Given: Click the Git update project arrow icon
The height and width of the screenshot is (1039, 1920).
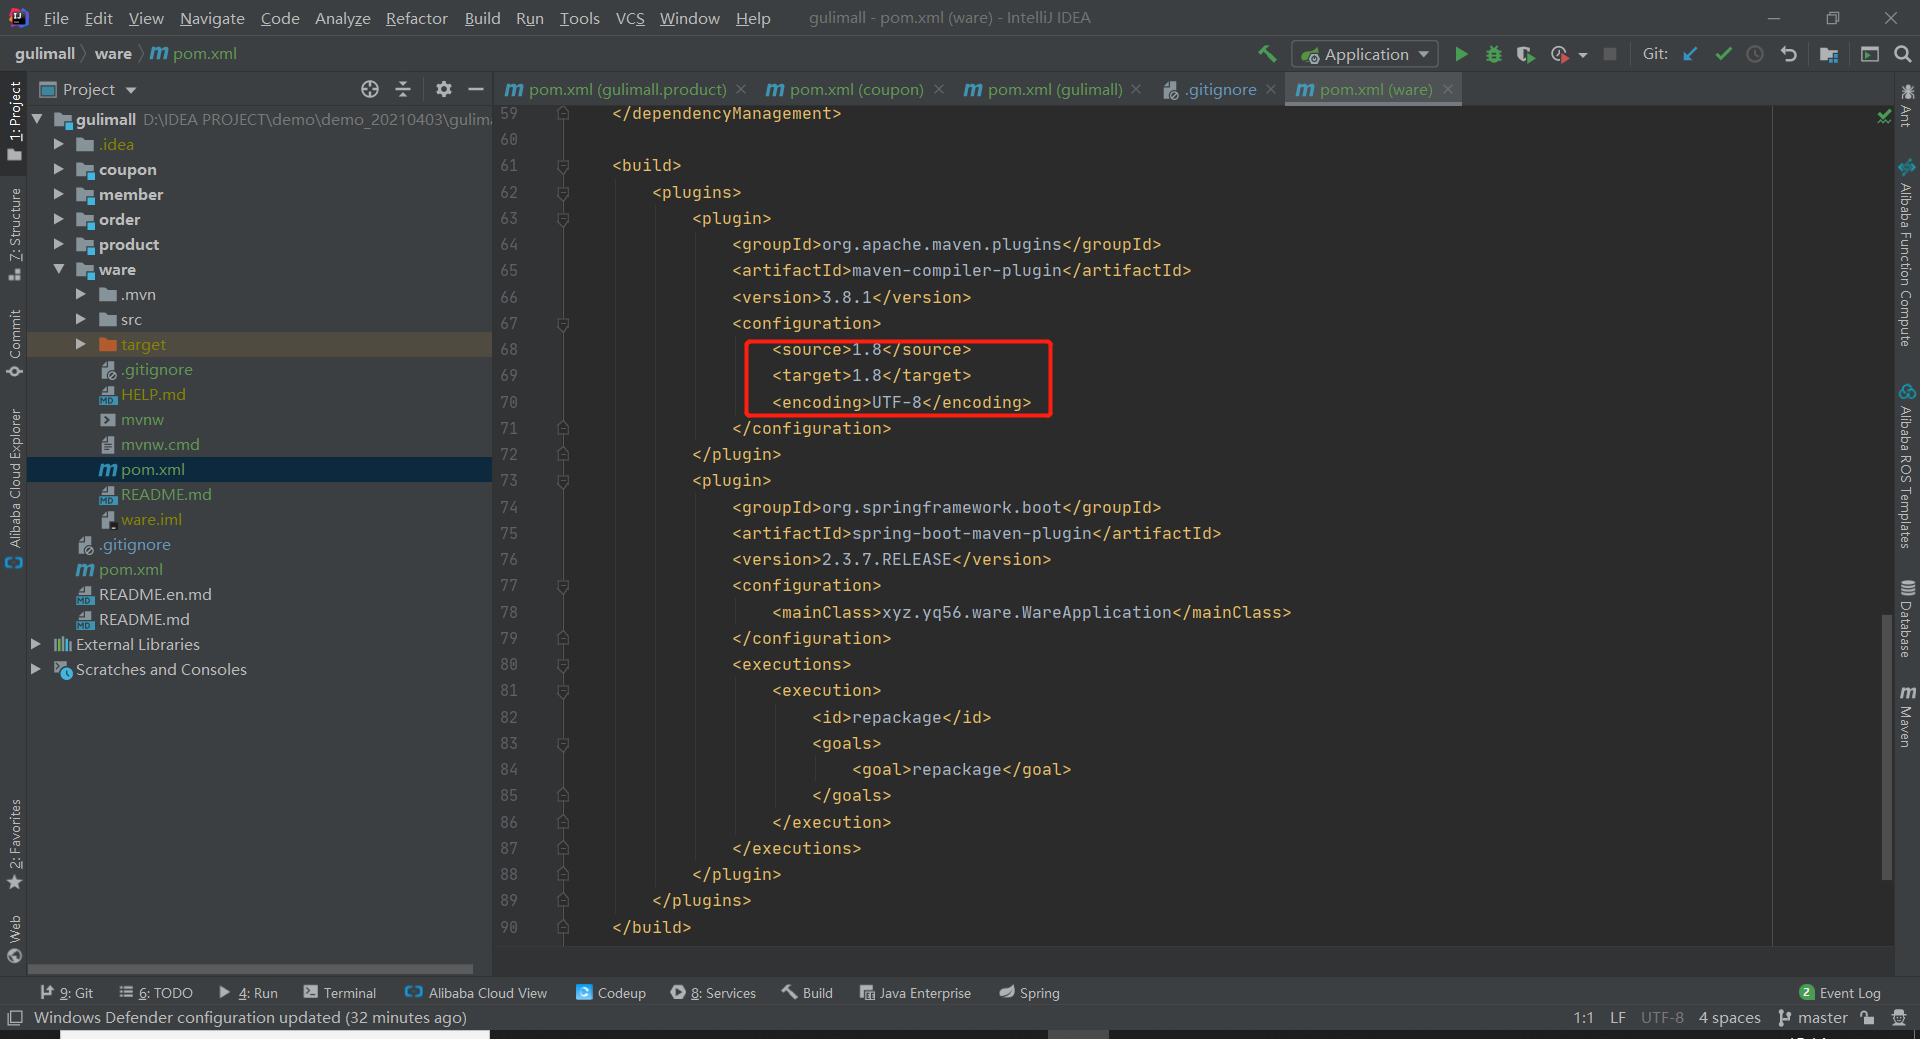Looking at the screenshot, I should 1690,54.
